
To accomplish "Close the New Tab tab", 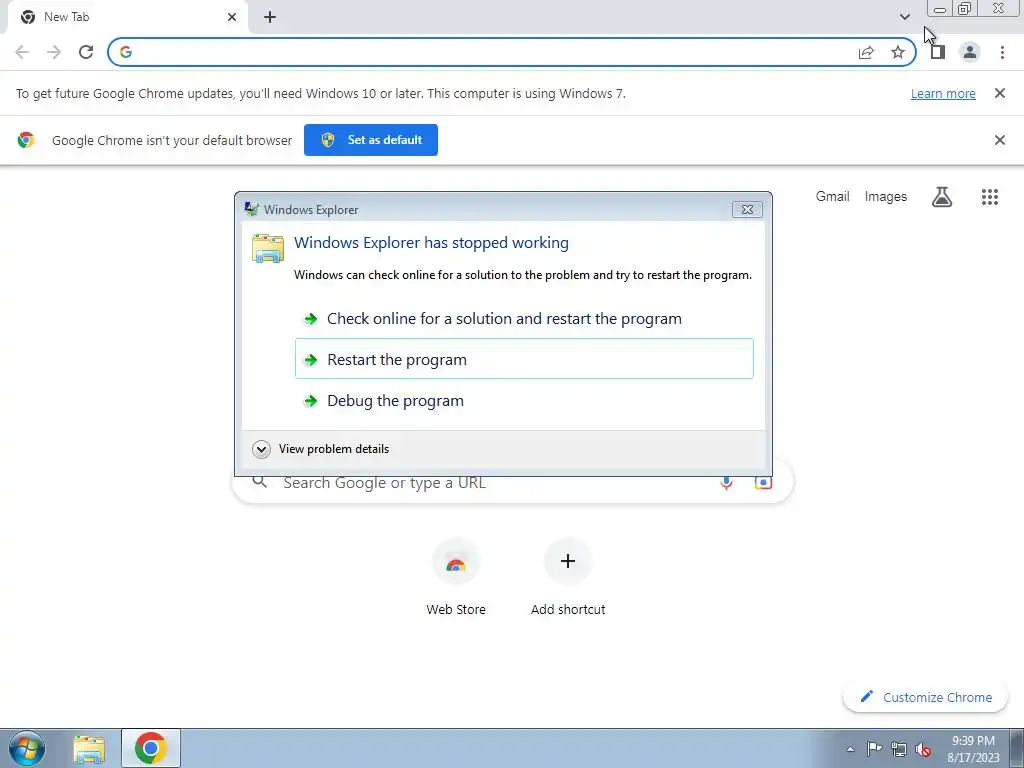I will (x=232, y=17).
